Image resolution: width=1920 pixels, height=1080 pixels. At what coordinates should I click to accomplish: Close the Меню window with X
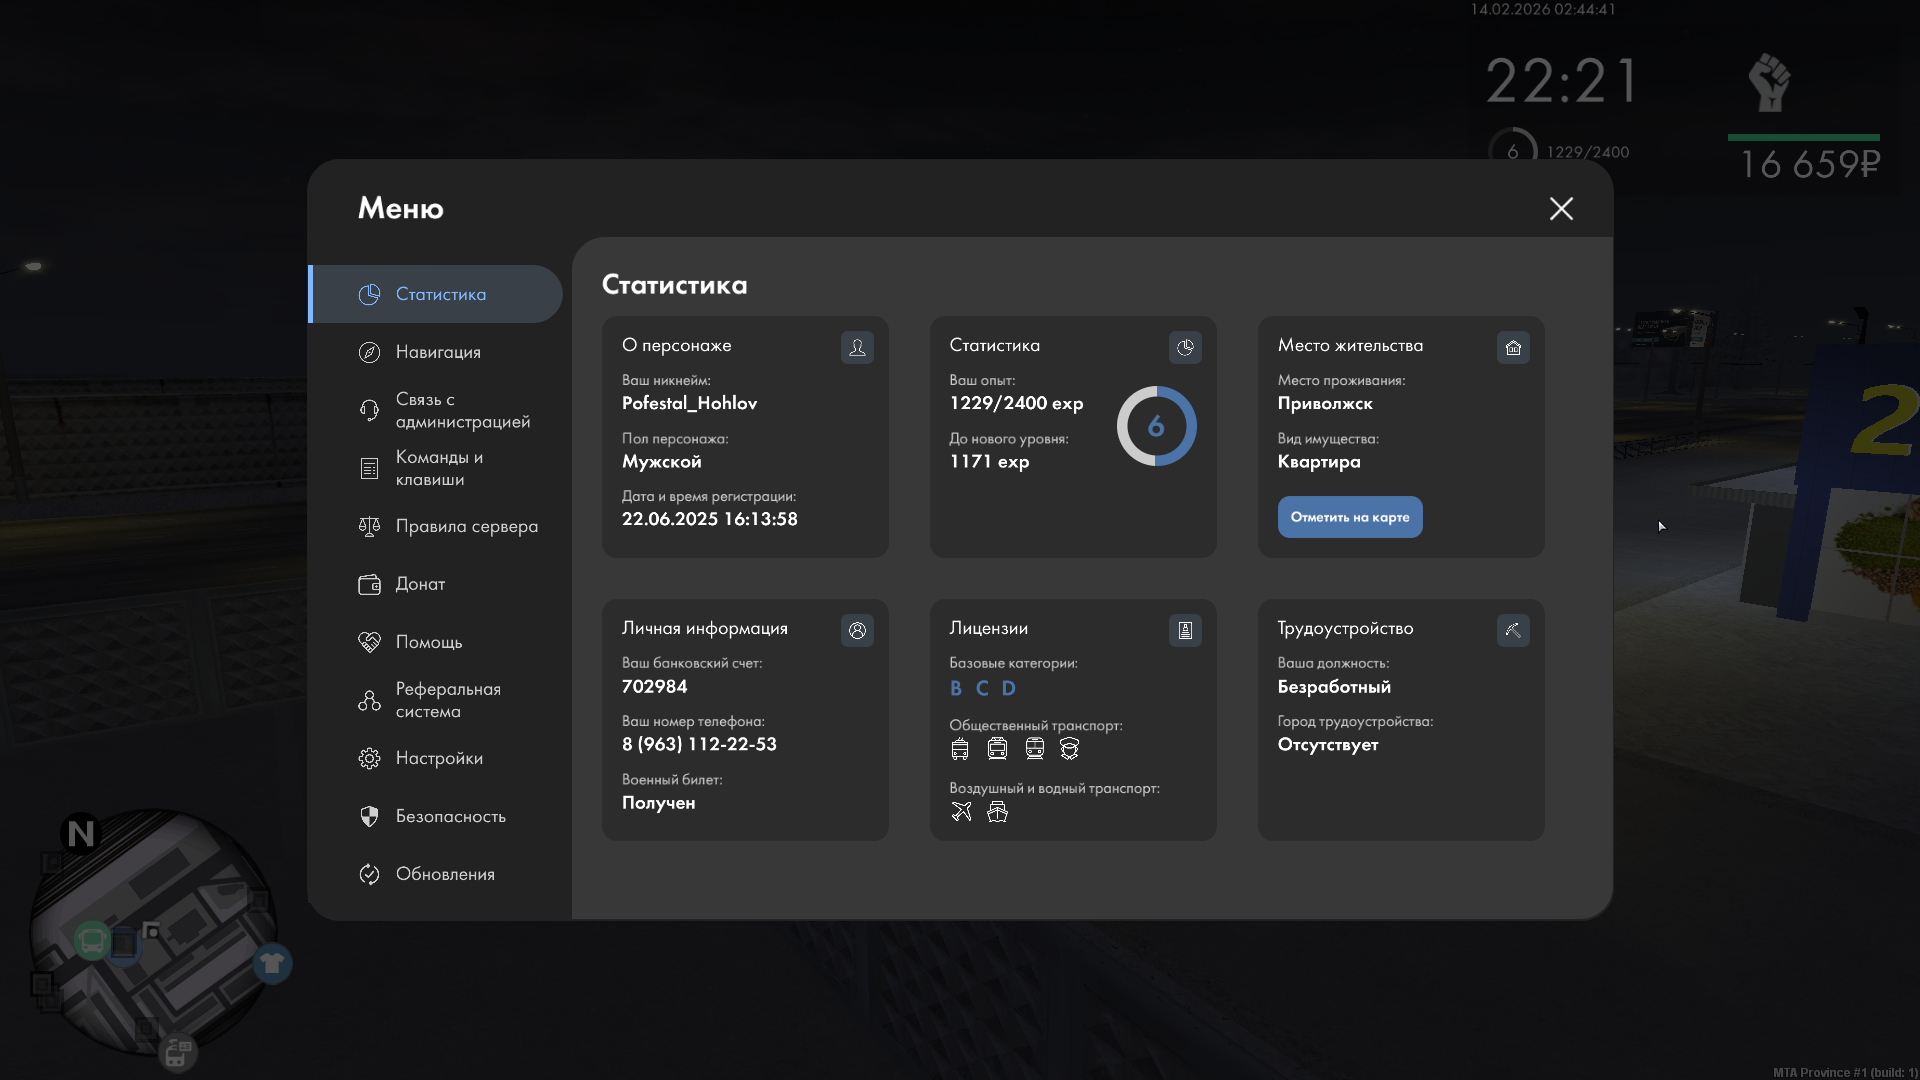pos(1561,208)
